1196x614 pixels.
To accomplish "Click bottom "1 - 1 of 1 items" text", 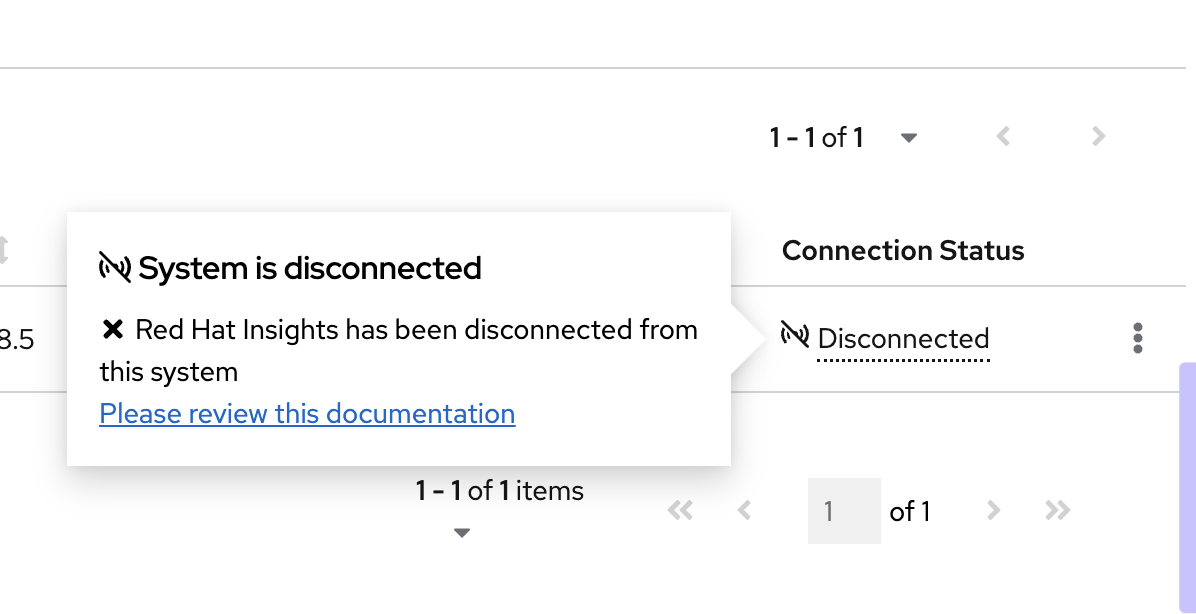I will pos(499,490).
